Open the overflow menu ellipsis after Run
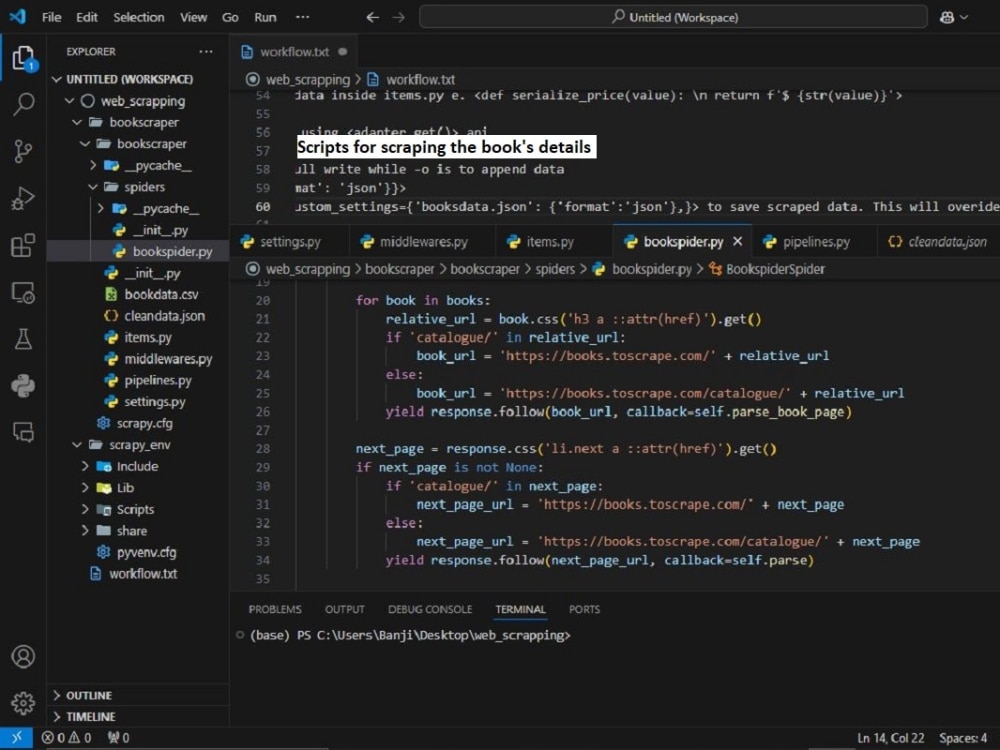Image resolution: width=1000 pixels, height=750 pixels. coord(302,17)
